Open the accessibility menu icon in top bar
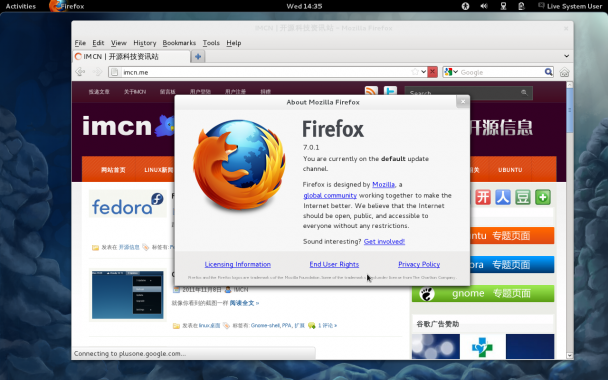This screenshot has width=608, height=380. point(465,6)
